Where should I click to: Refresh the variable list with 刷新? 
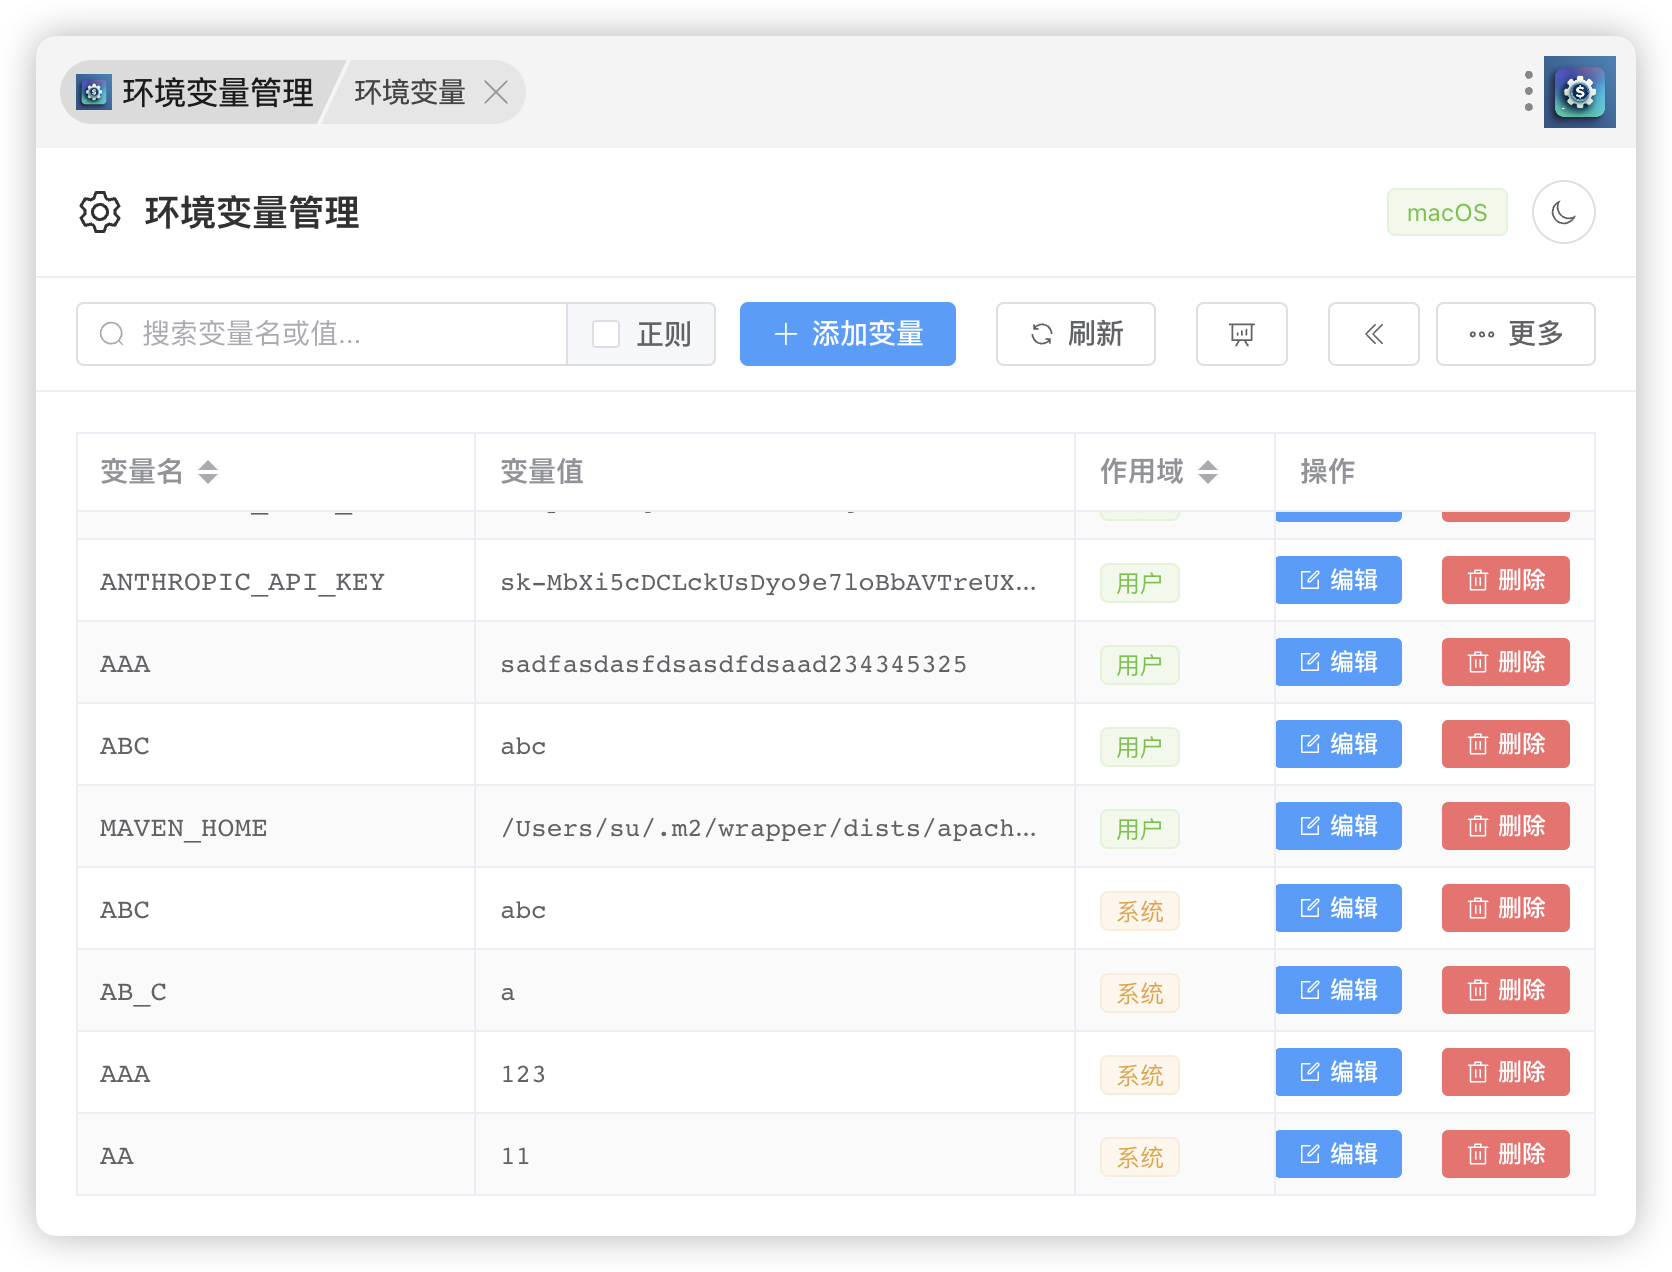(x=1075, y=334)
